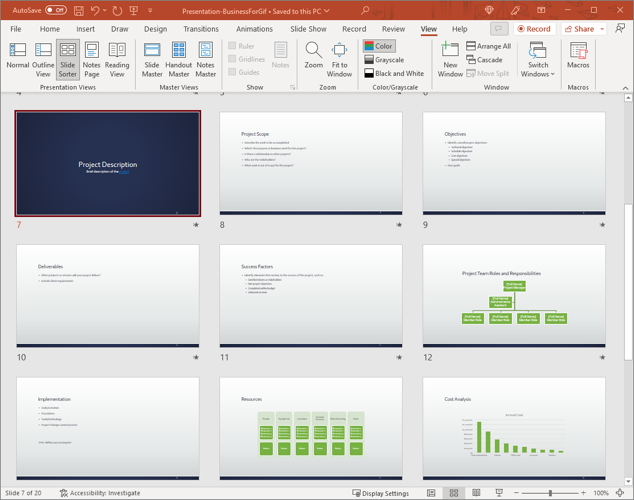The width and height of the screenshot is (634, 500).
Task: Click the zoom out minus button
Action: click(x=516, y=493)
